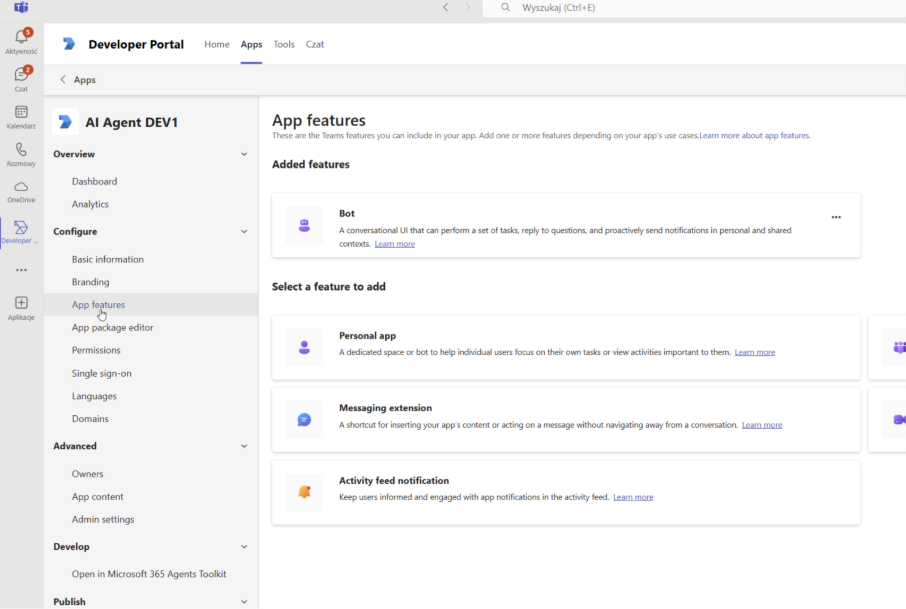Switch to the Home tab
The width and height of the screenshot is (906, 609).
coord(217,44)
